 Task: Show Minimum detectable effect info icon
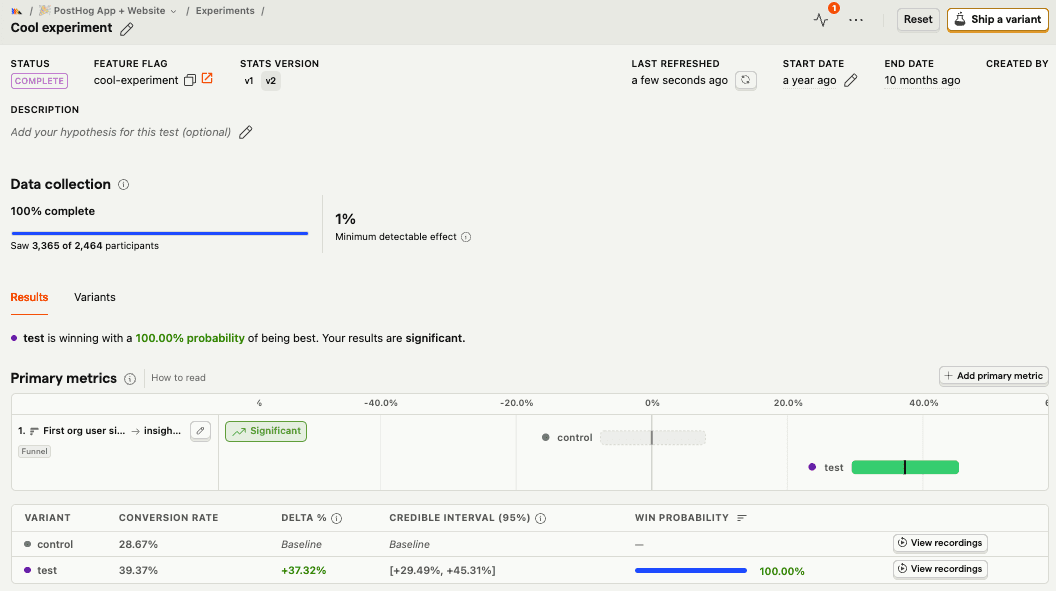coord(466,237)
